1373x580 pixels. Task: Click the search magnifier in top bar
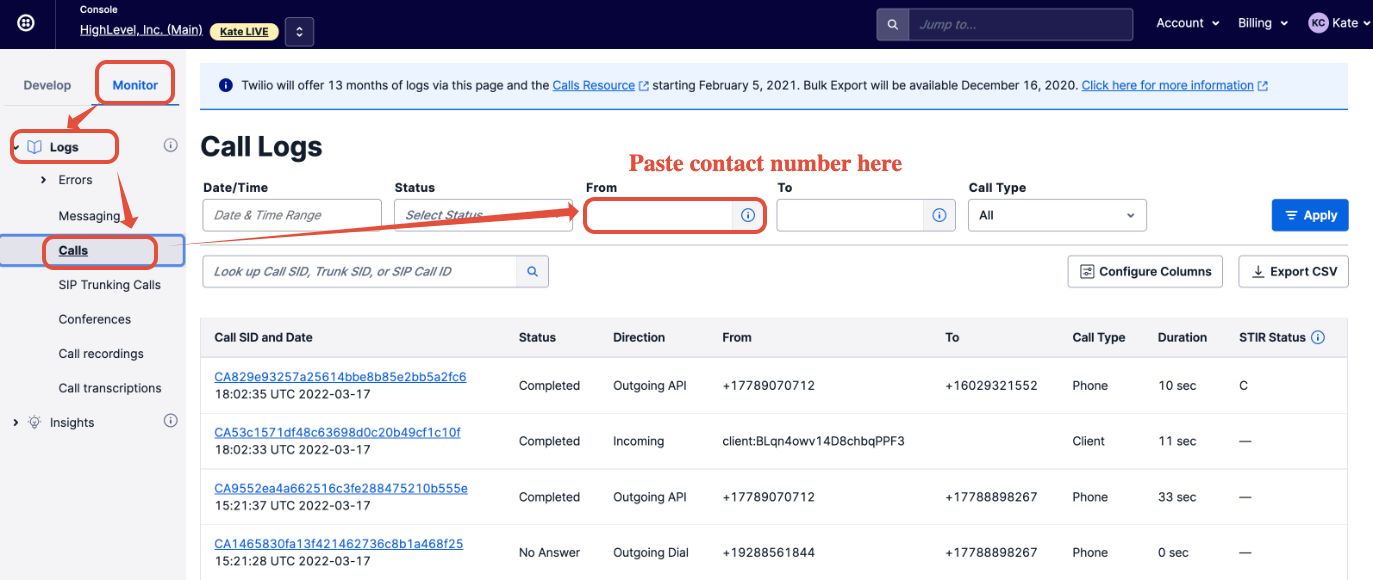tap(892, 24)
